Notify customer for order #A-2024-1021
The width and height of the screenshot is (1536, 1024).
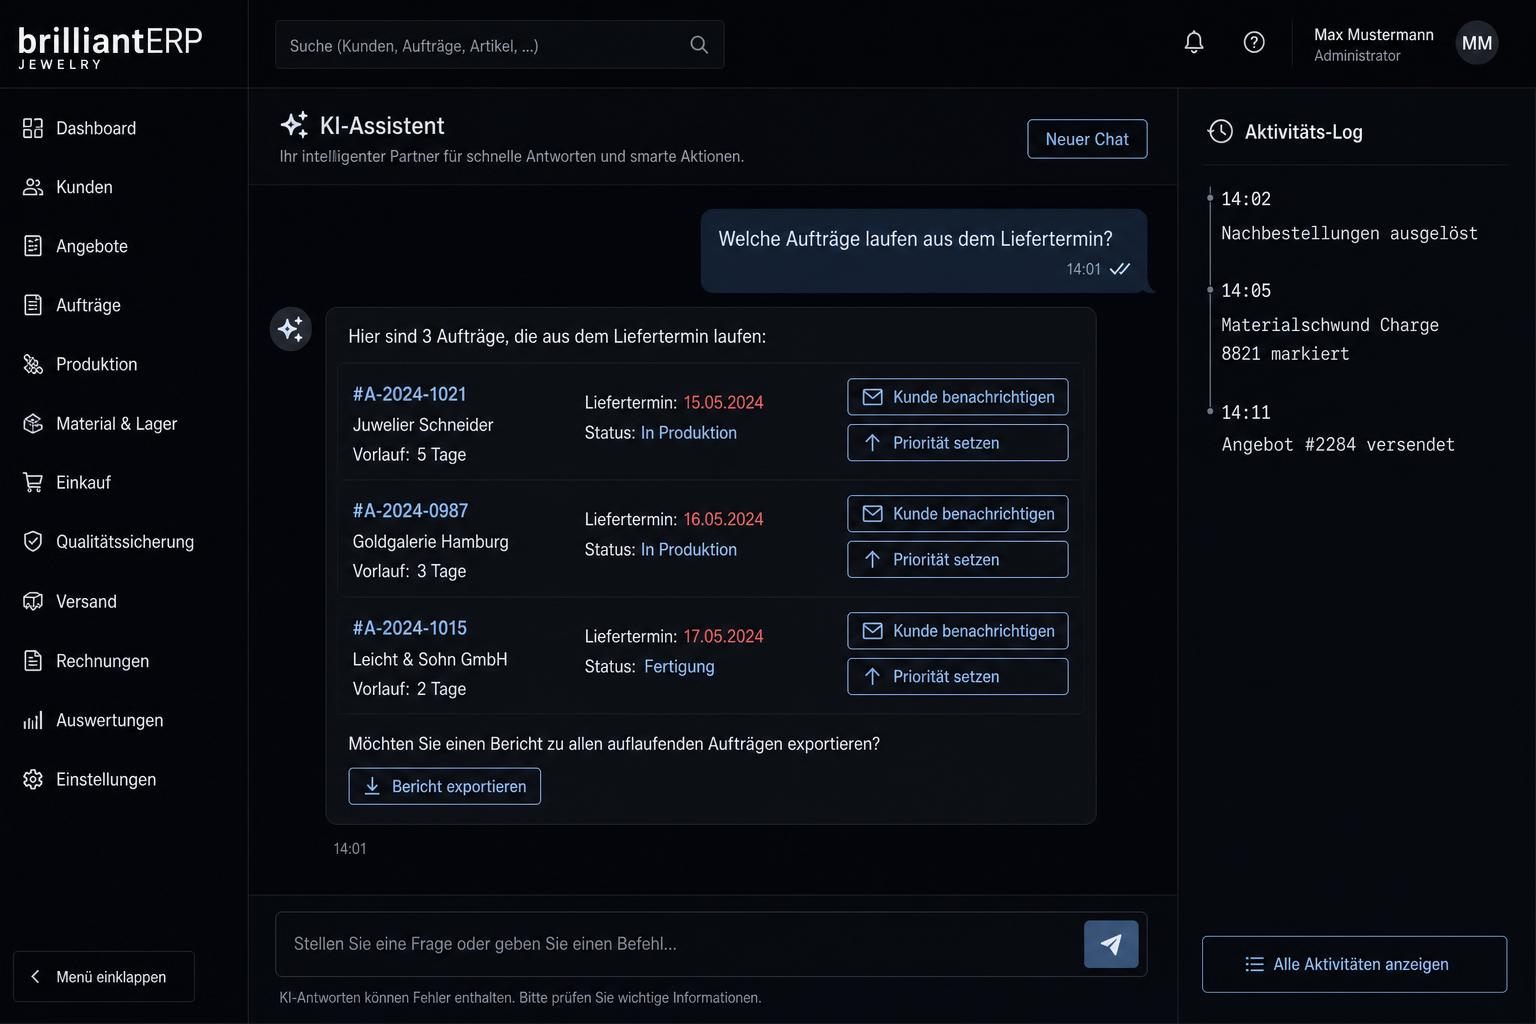coord(958,397)
